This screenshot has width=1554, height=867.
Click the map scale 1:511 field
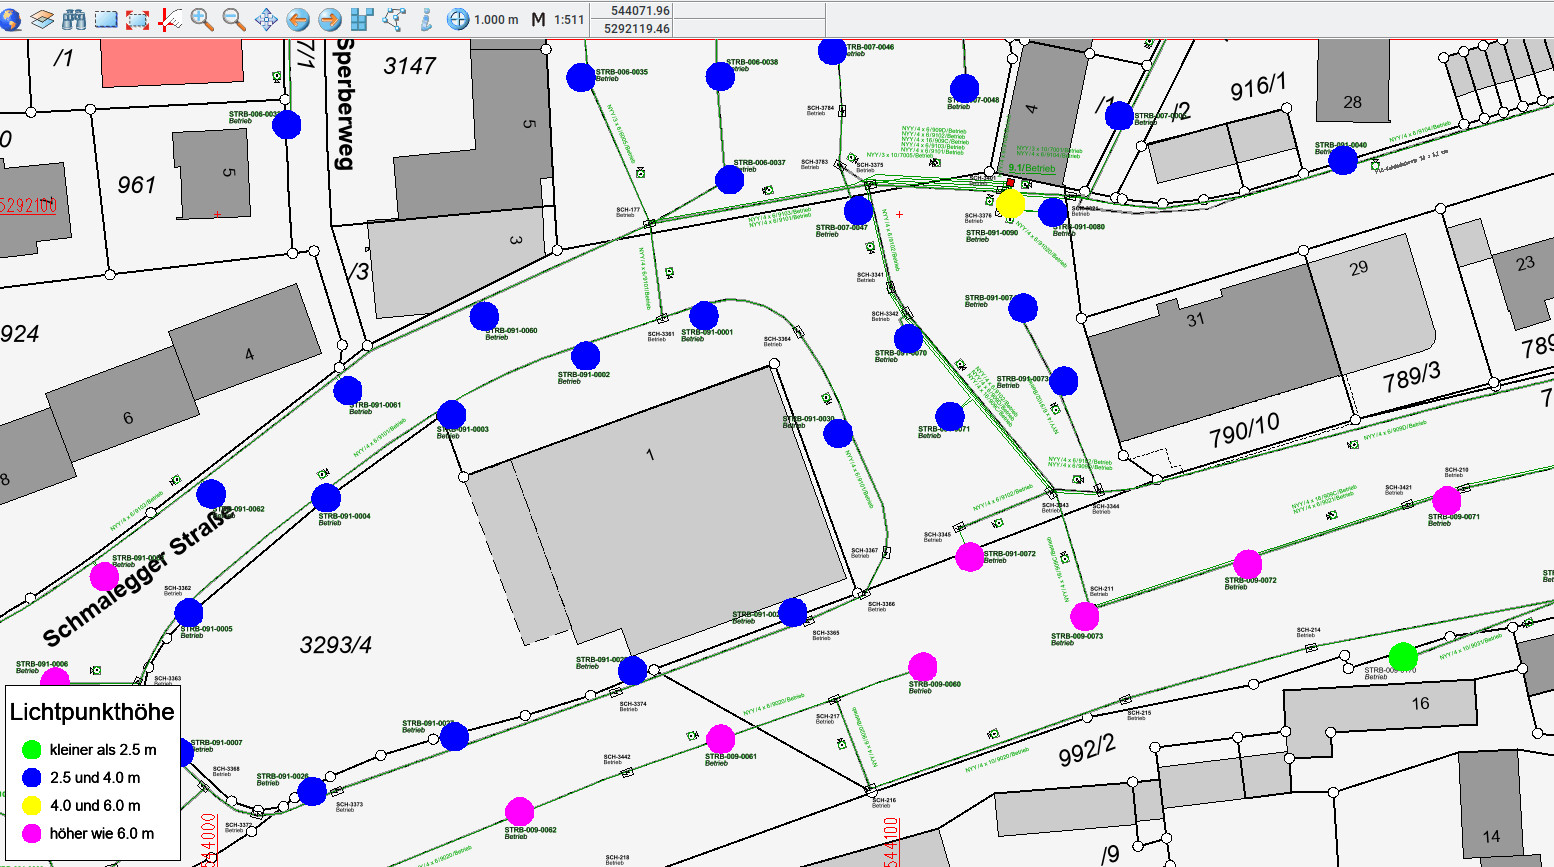569,20
